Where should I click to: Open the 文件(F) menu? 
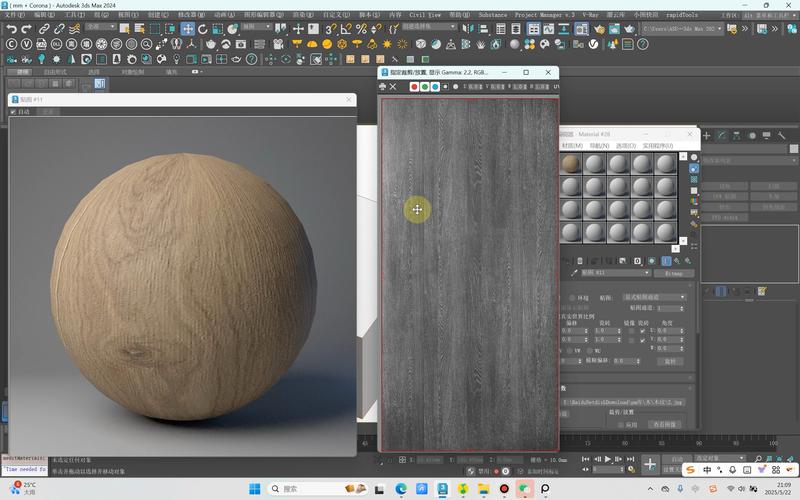14,15
